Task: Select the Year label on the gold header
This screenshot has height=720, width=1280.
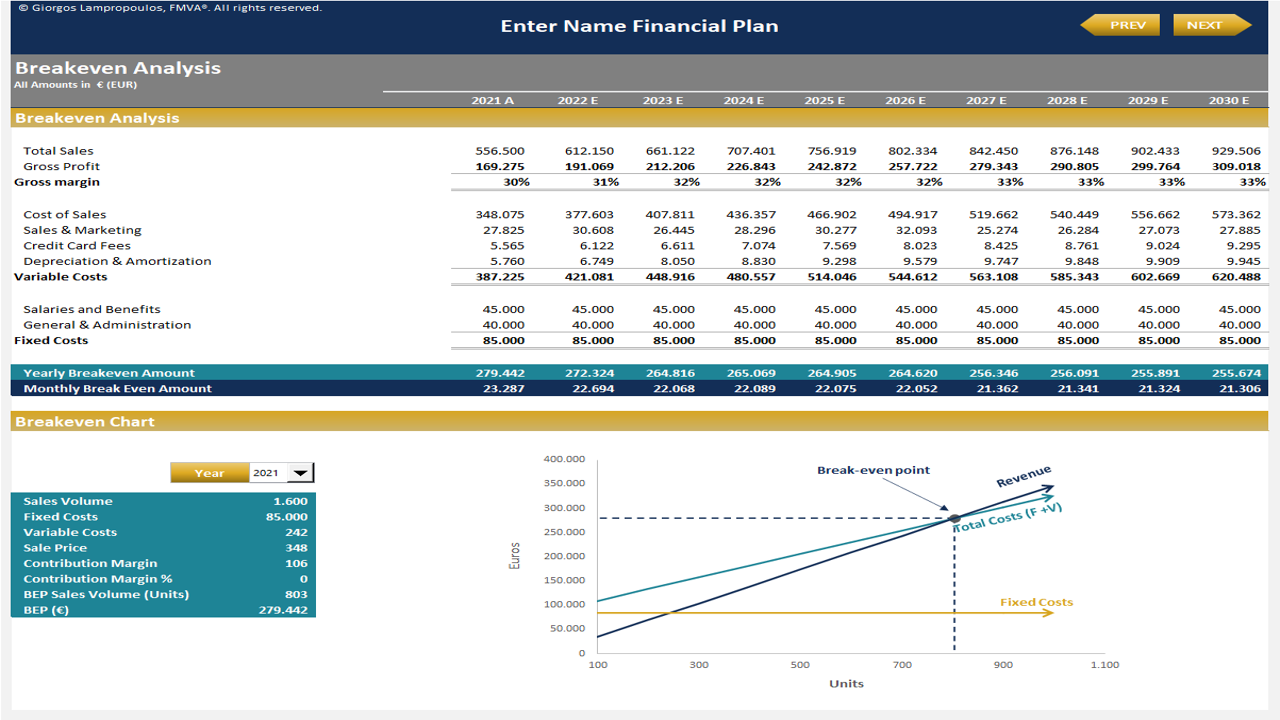Action: (x=209, y=472)
